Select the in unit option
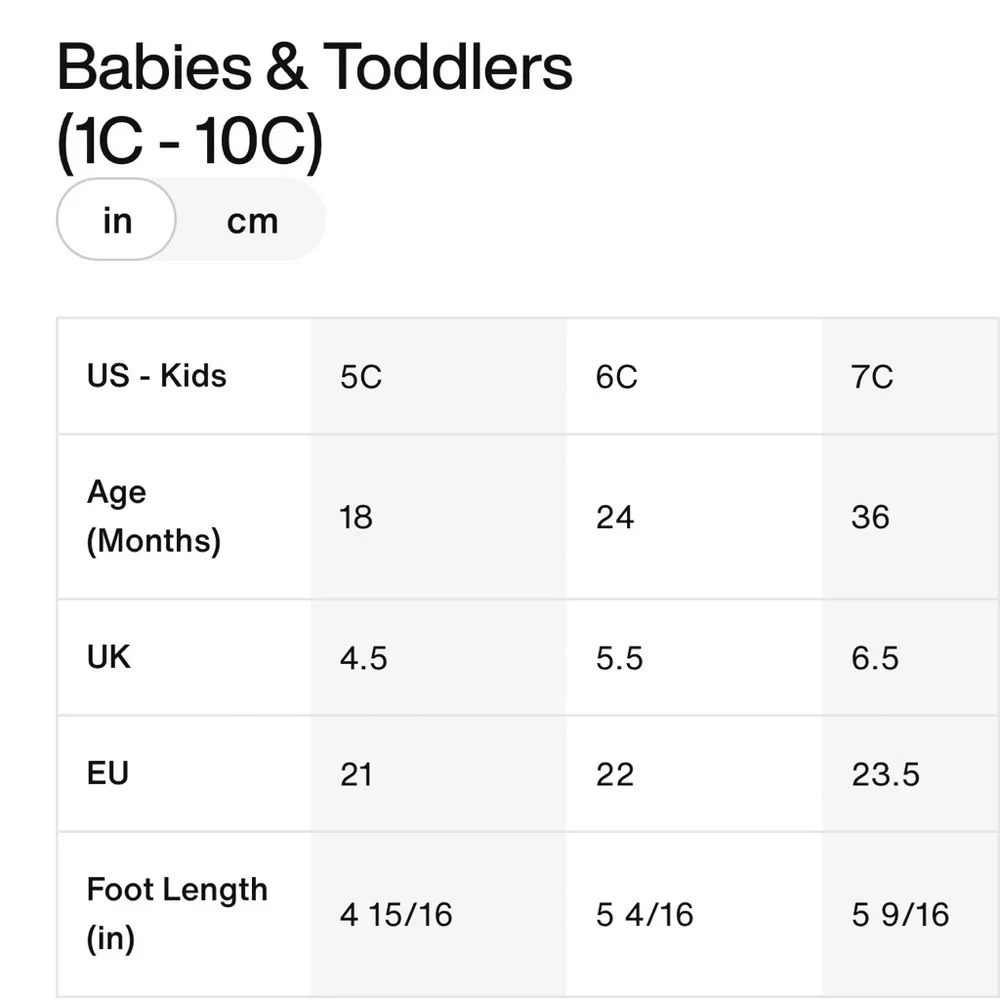The height and width of the screenshot is (1000, 1000). (x=117, y=219)
